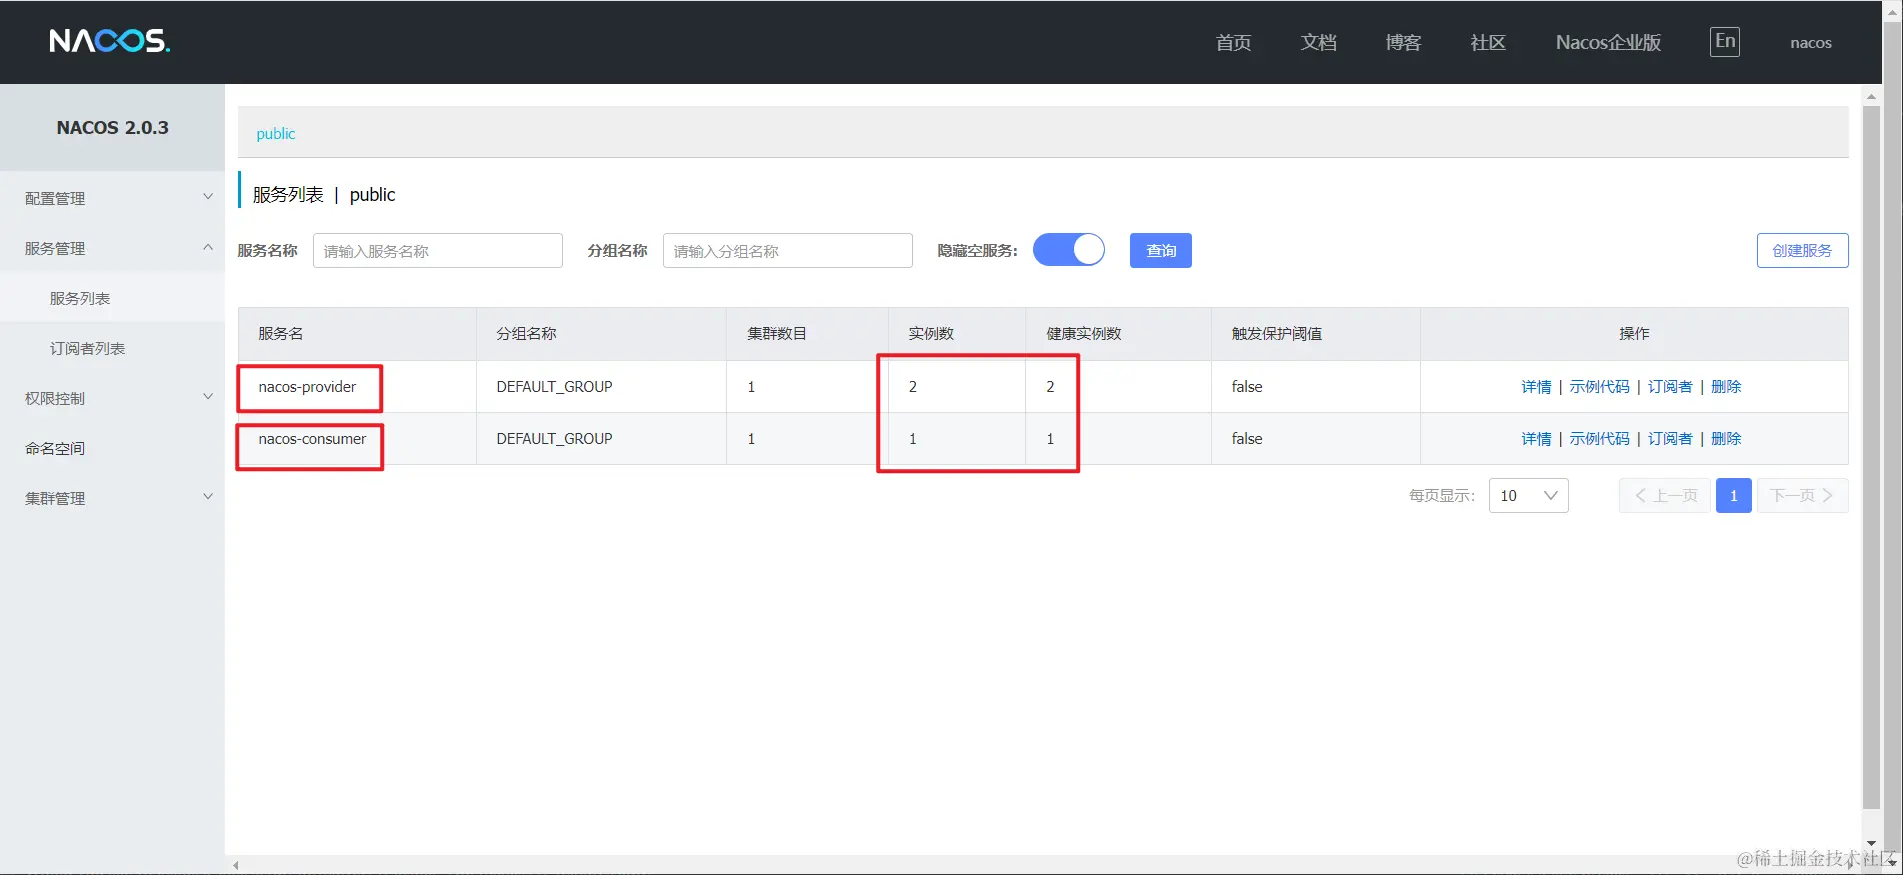Click the vertical scrollbar thumb
The width and height of the screenshot is (1903, 875).
click(1871, 457)
